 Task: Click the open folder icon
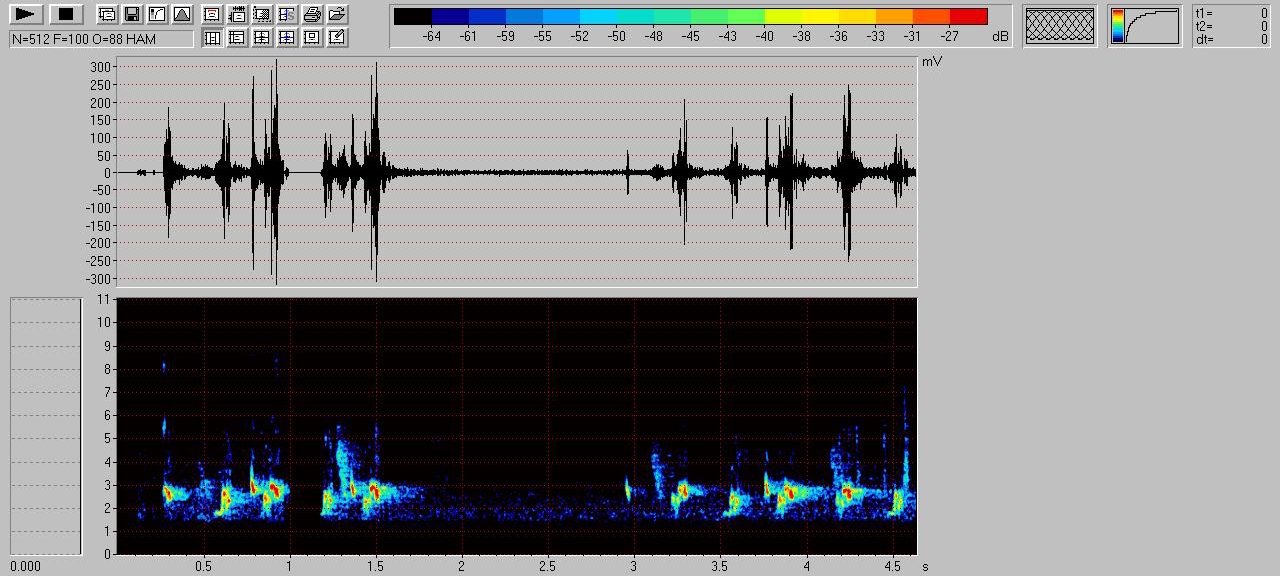pos(337,14)
